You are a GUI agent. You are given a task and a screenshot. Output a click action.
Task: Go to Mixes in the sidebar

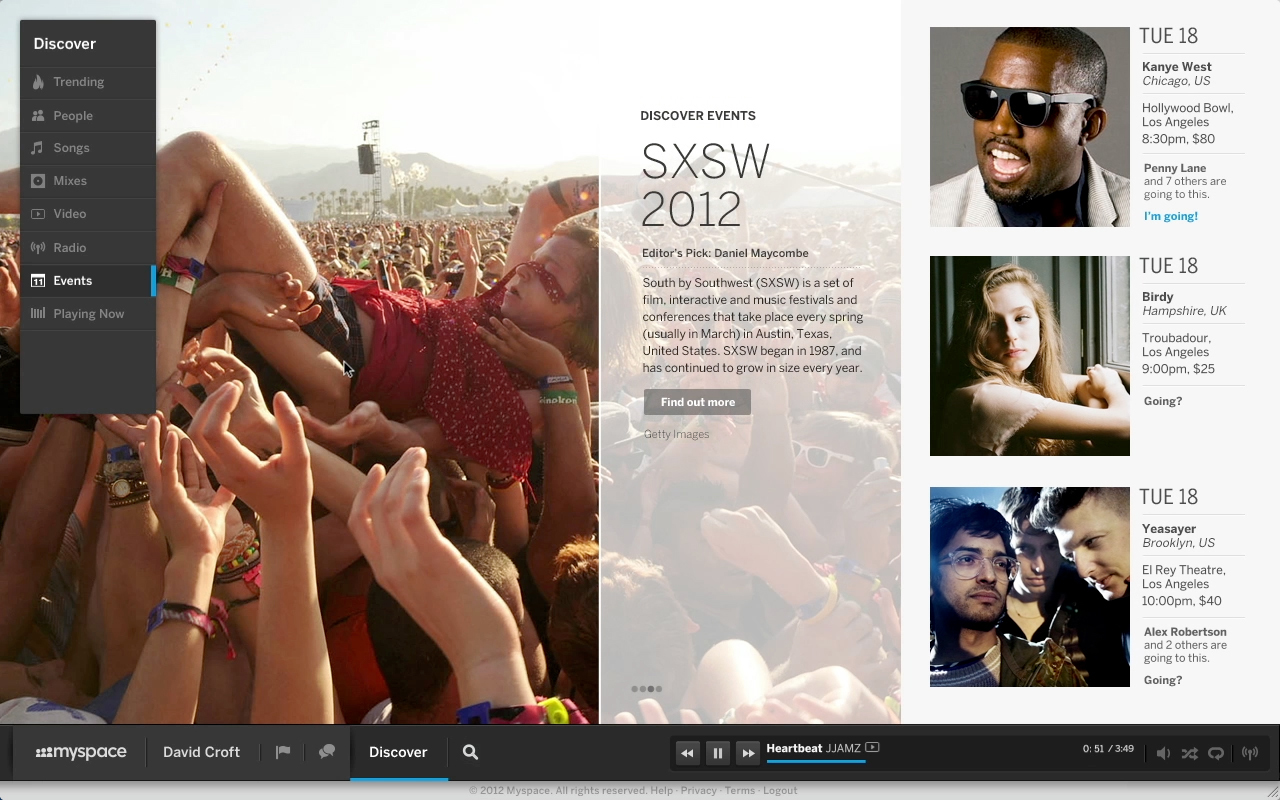(88, 181)
